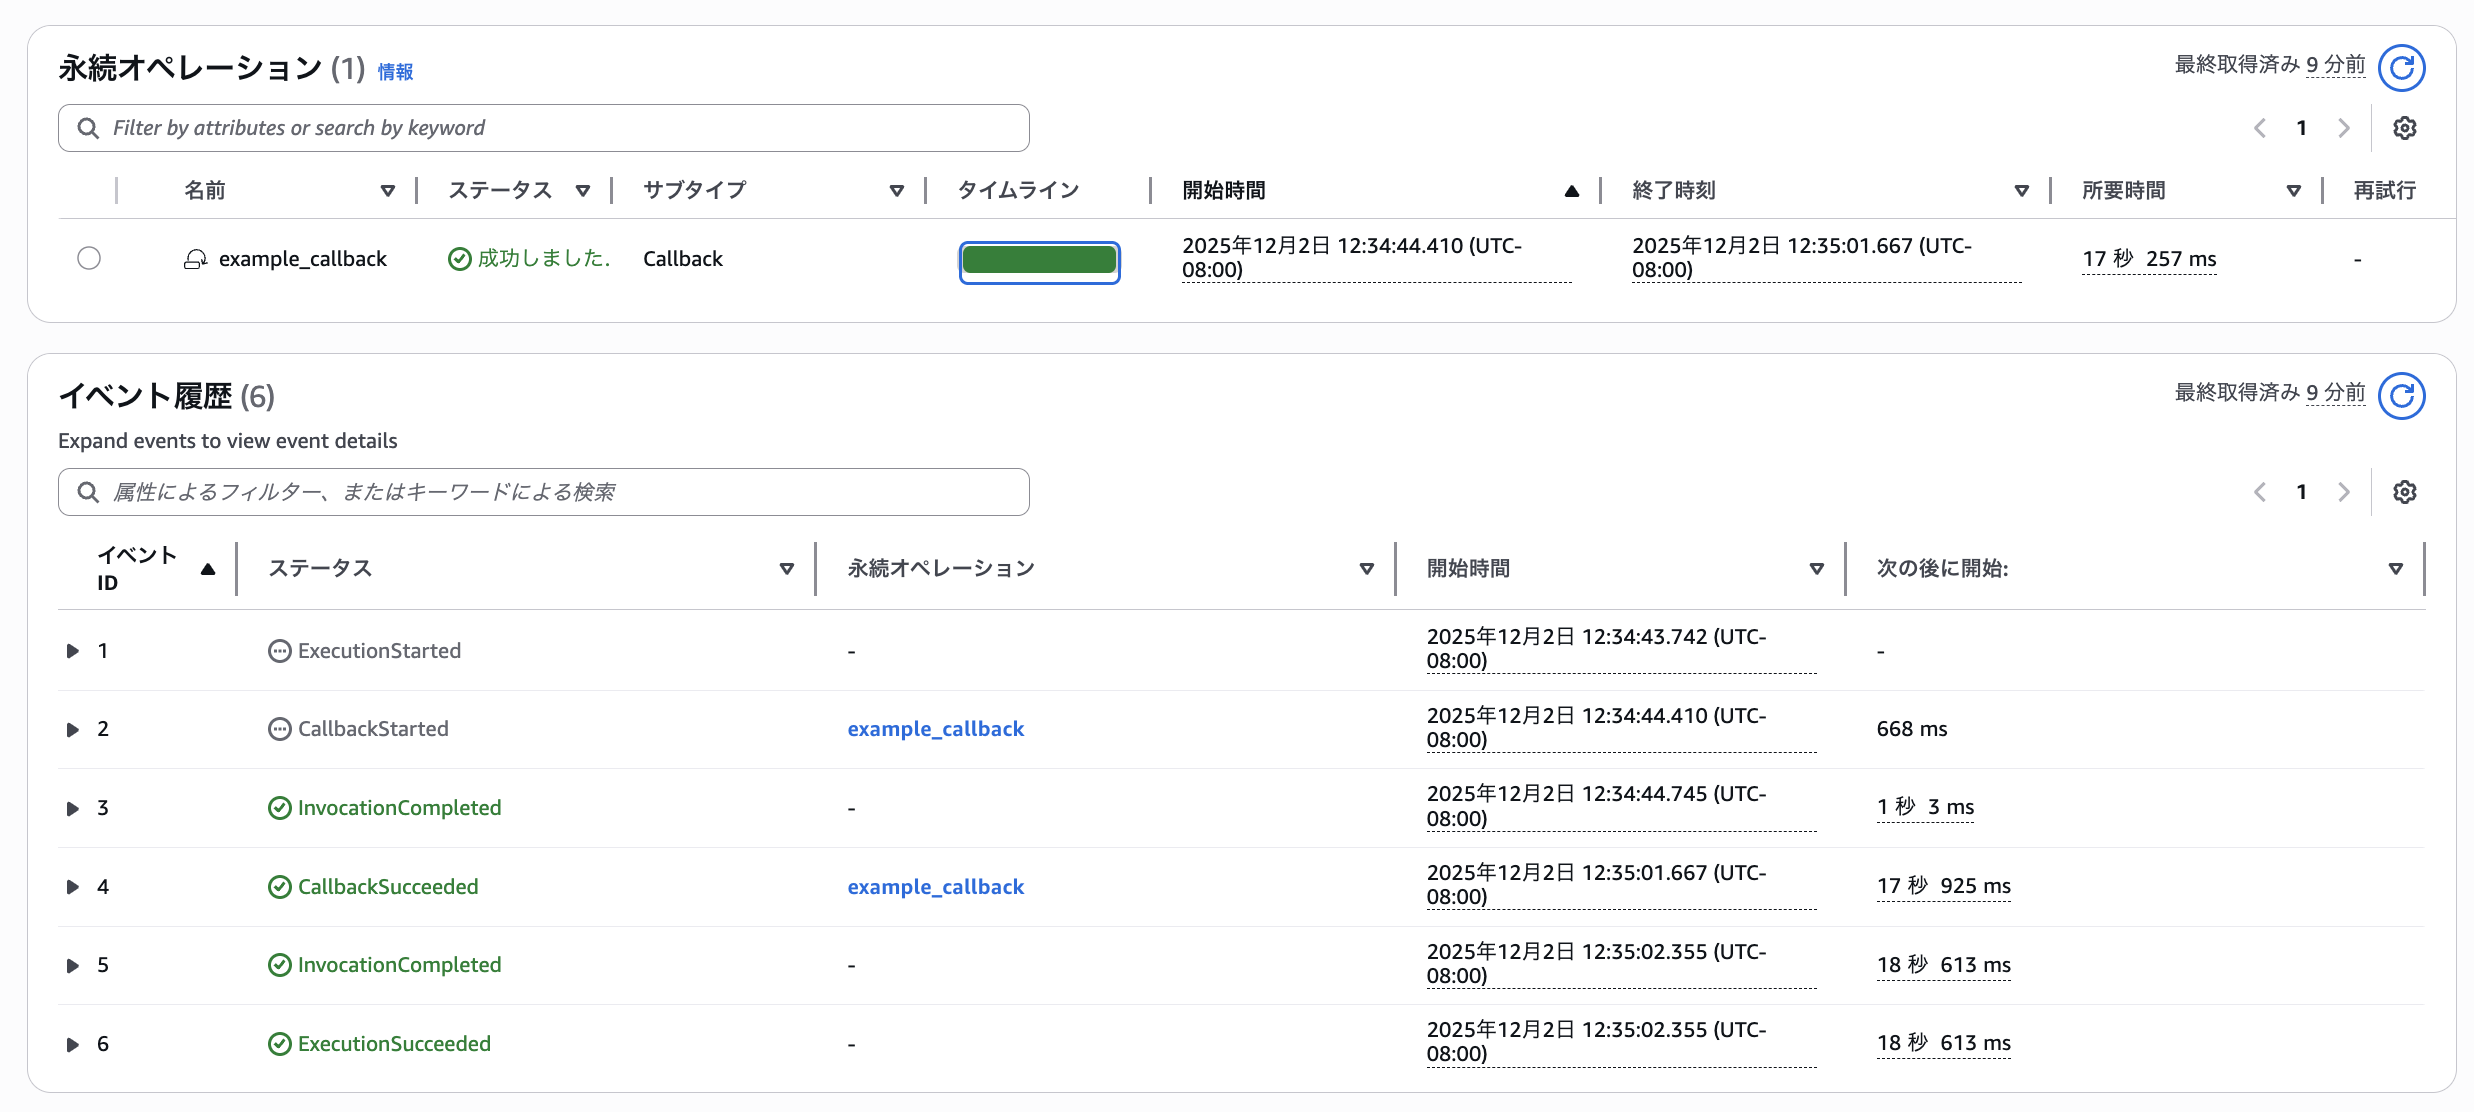The height and width of the screenshot is (1112, 2474).
Task: Click previous page arrow in durable operations
Action: point(2260,128)
